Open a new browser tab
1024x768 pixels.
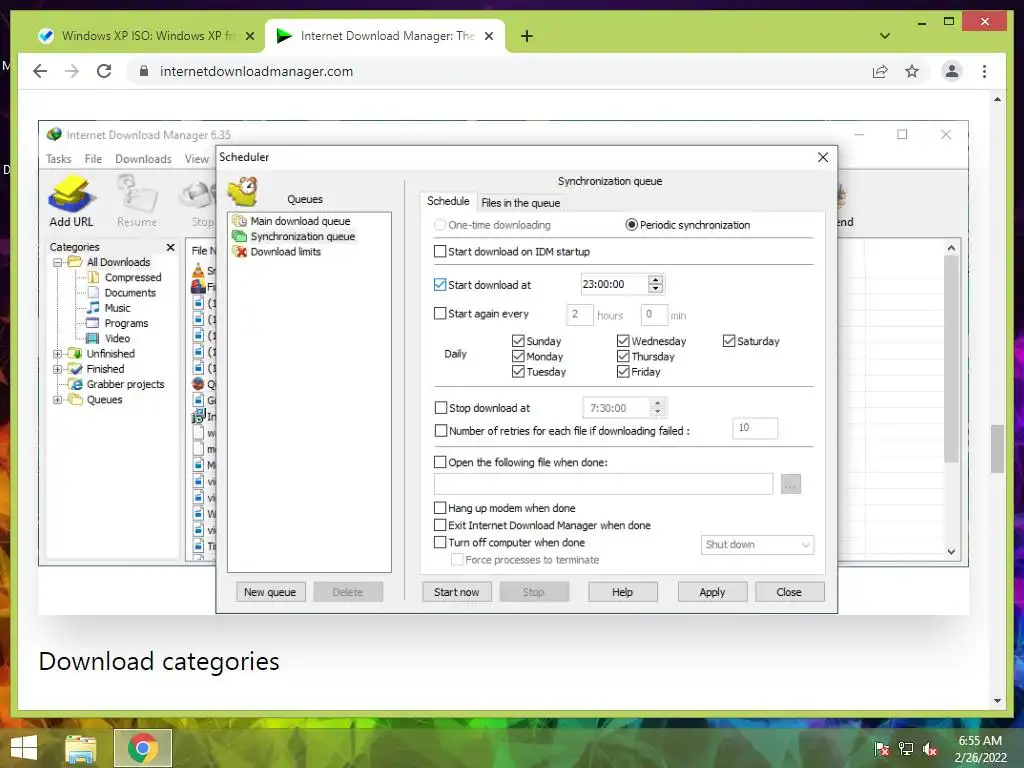click(x=526, y=36)
